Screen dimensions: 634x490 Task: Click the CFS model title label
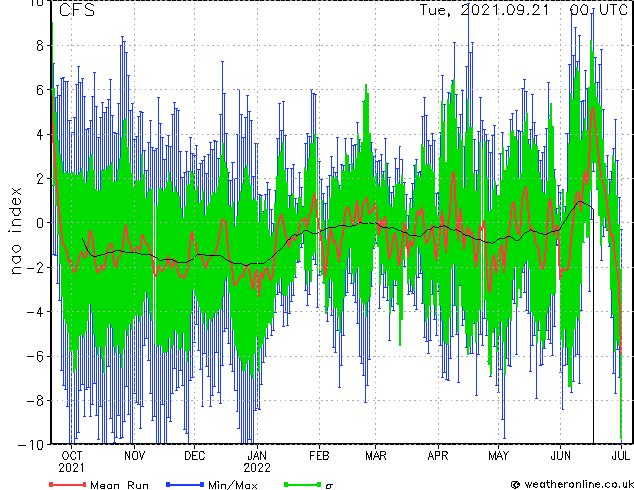tap(77, 10)
